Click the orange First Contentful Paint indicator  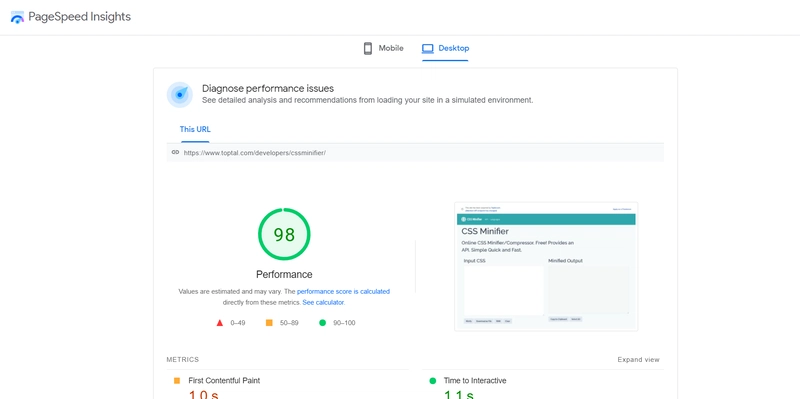pyautogui.click(x=177, y=381)
